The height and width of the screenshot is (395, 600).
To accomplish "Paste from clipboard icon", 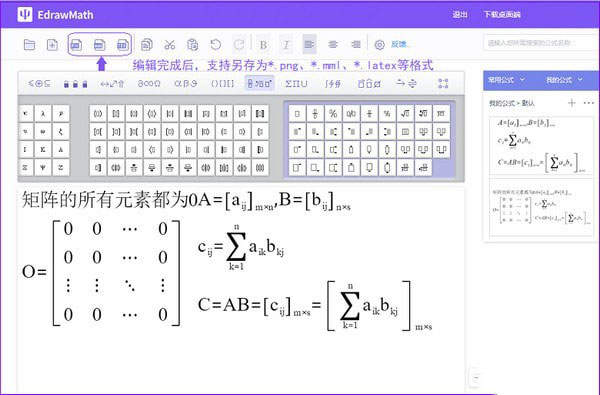I will pos(192,45).
